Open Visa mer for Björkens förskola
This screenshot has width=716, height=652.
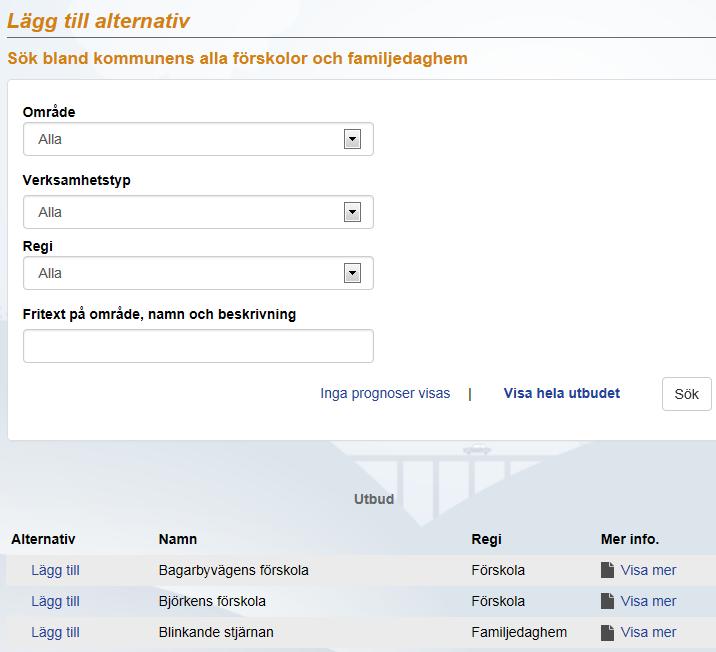[648, 601]
